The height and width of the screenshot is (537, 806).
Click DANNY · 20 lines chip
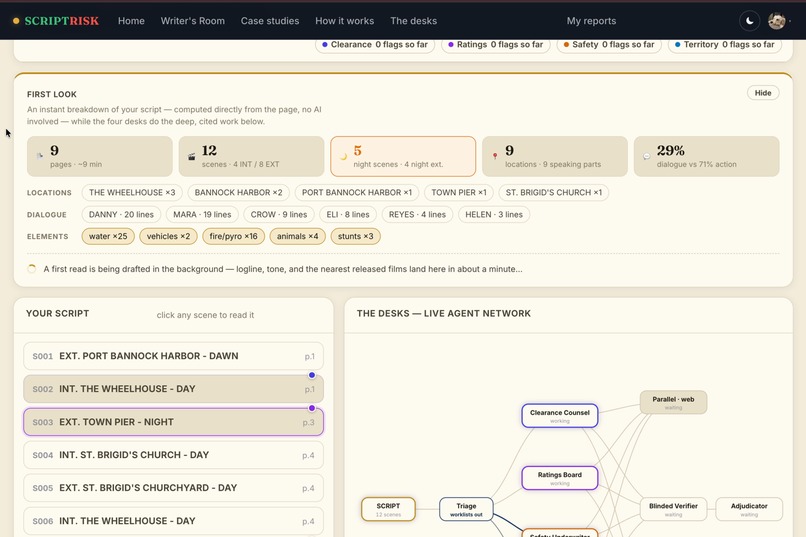click(121, 215)
